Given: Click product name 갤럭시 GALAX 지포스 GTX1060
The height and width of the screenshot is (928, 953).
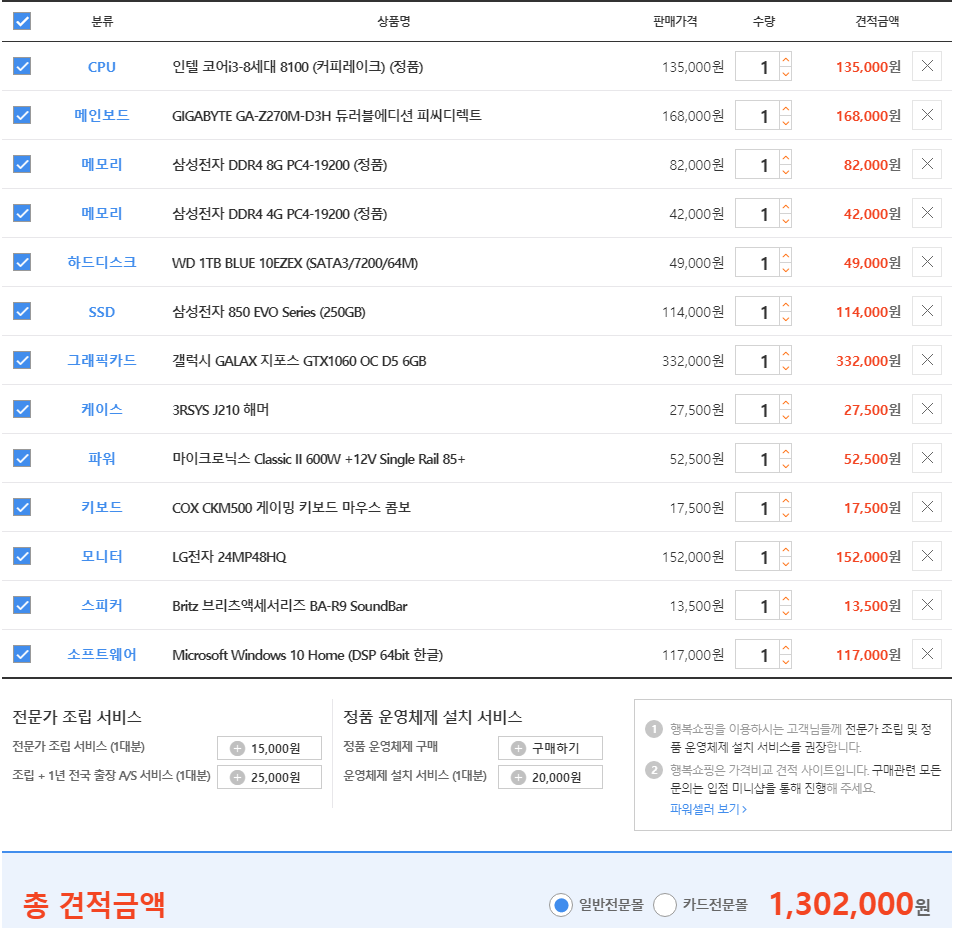Looking at the screenshot, I should (x=299, y=361).
